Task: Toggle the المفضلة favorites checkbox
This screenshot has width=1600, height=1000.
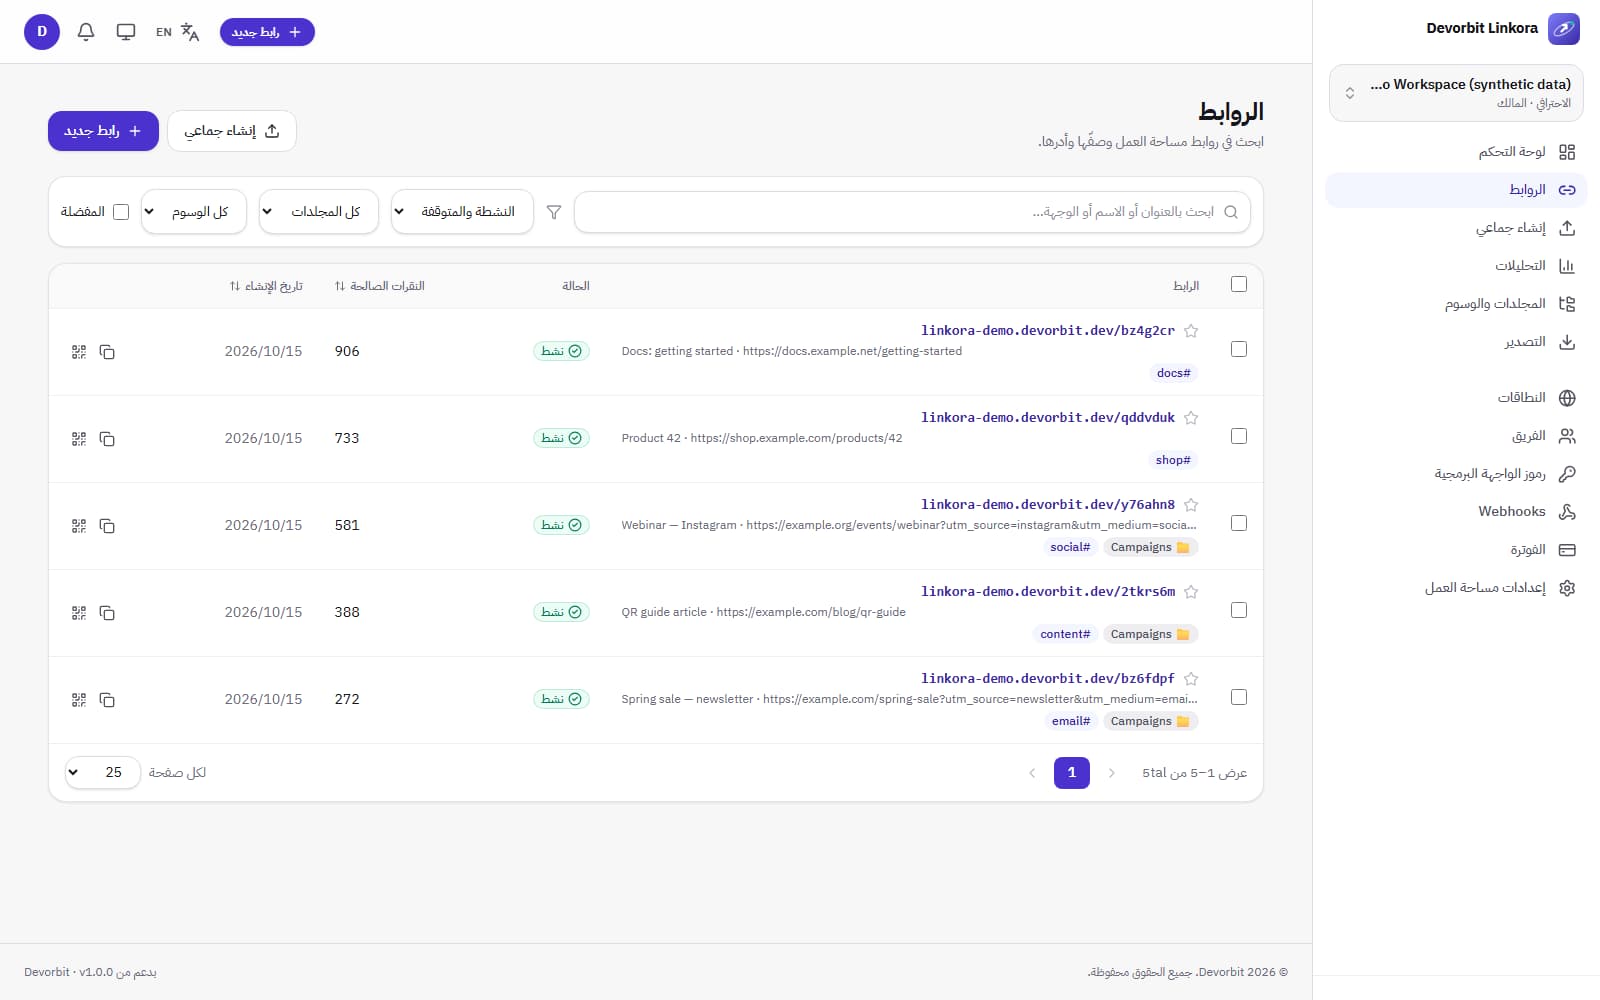Action: [121, 212]
